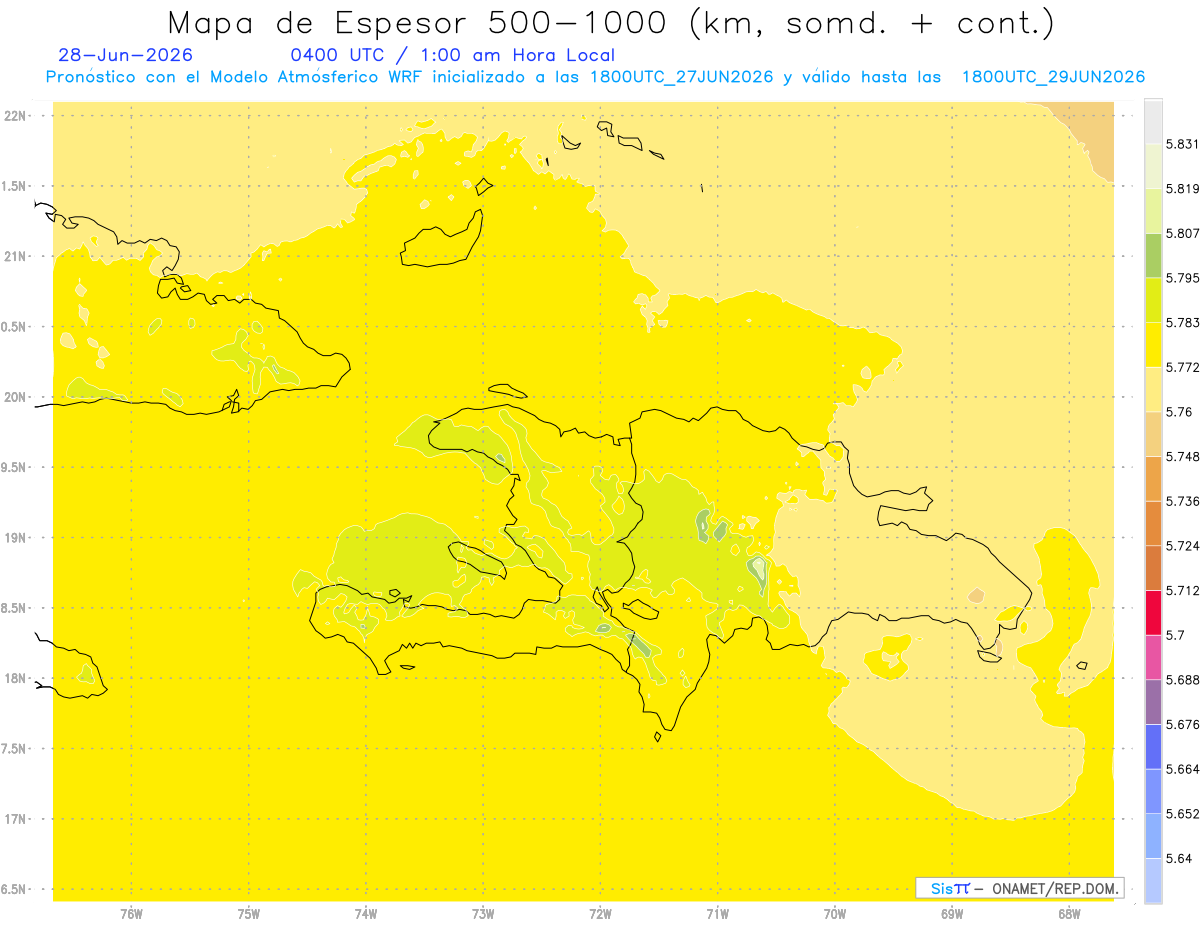Click the latitude tick label 0.5N
Image resolution: width=1200 pixels, height=927 pixels.
15,327
